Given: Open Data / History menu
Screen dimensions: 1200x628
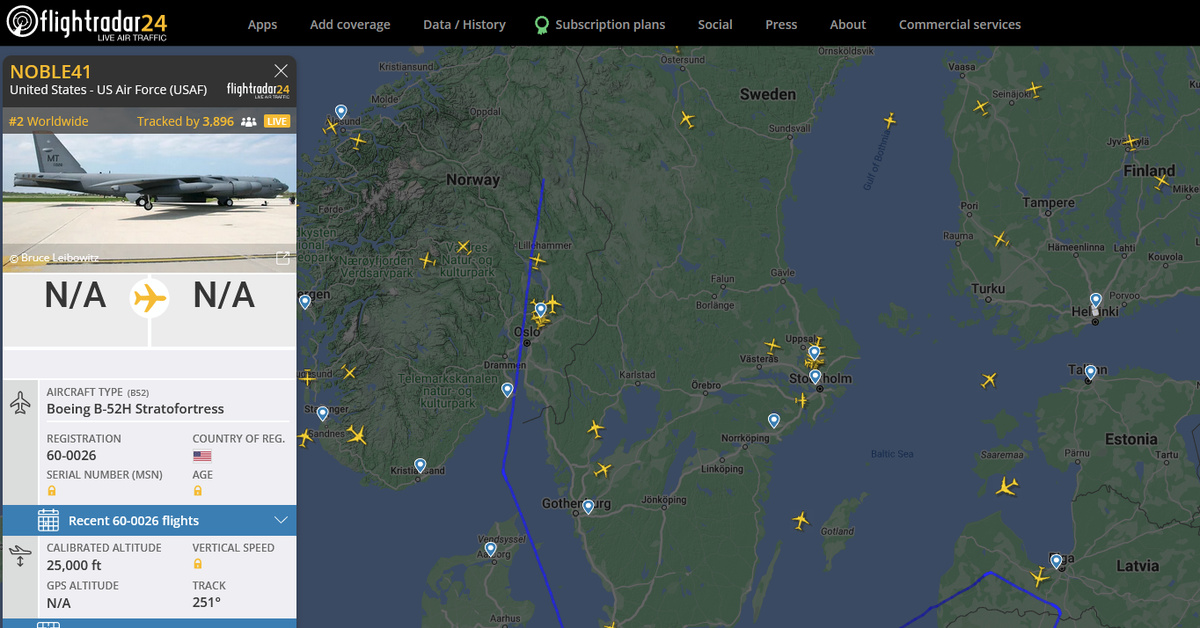Looking at the screenshot, I should point(464,24).
